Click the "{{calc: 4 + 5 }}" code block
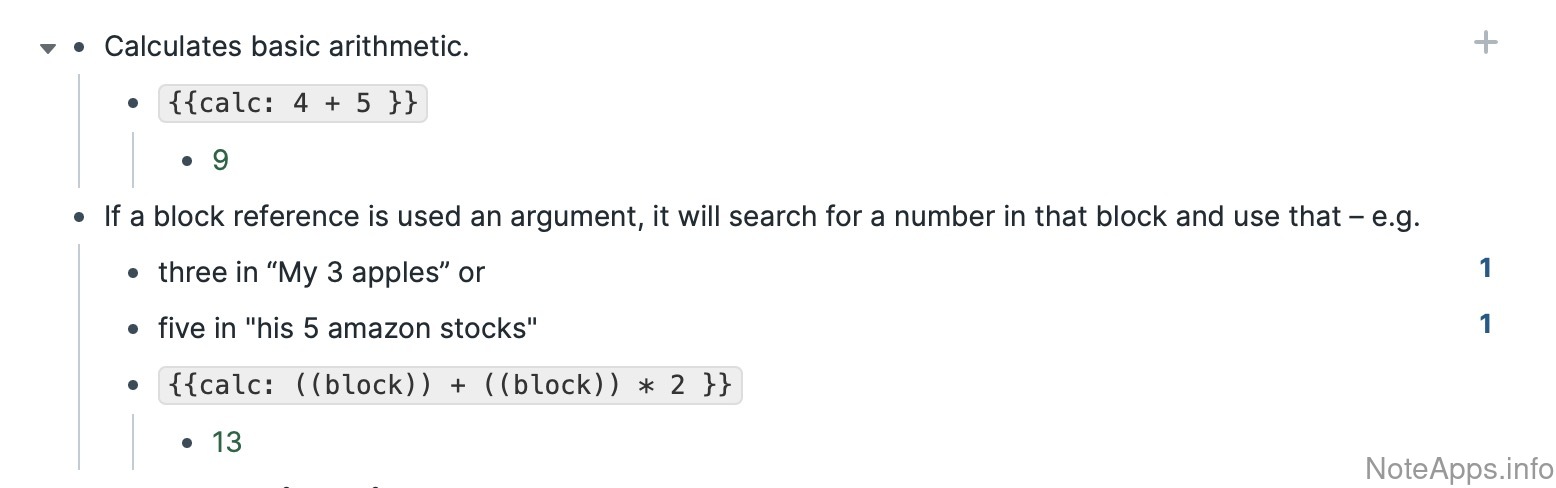This screenshot has height=488, width=1556. (x=293, y=104)
